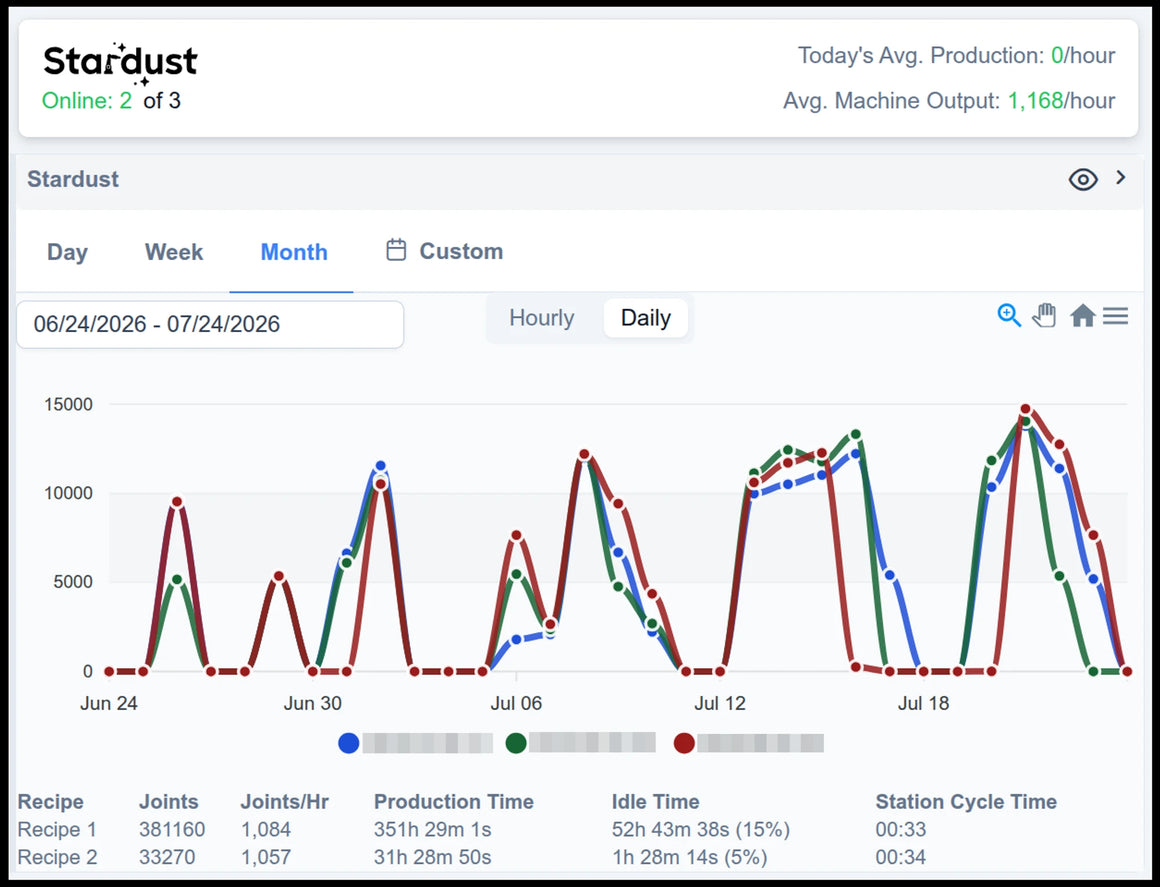The height and width of the screenshot is (887, 1160).
Task: Click the Jul 06 axis label
Action: click(x=516, y=703)
